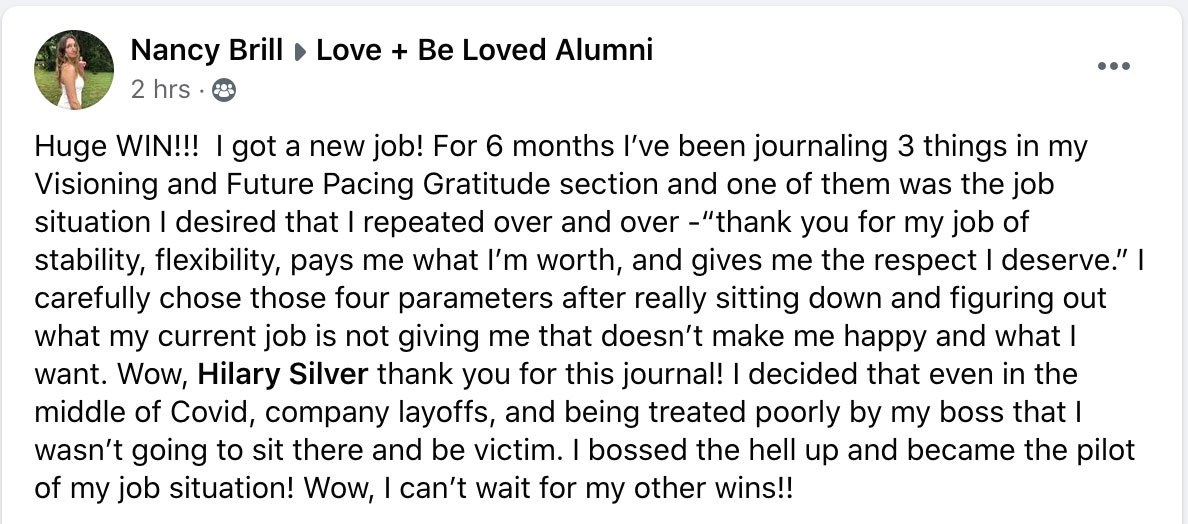Click the group privacy icon beside timestamp
This screenshot has height=524, width=1188.
(x=224, y=91)
